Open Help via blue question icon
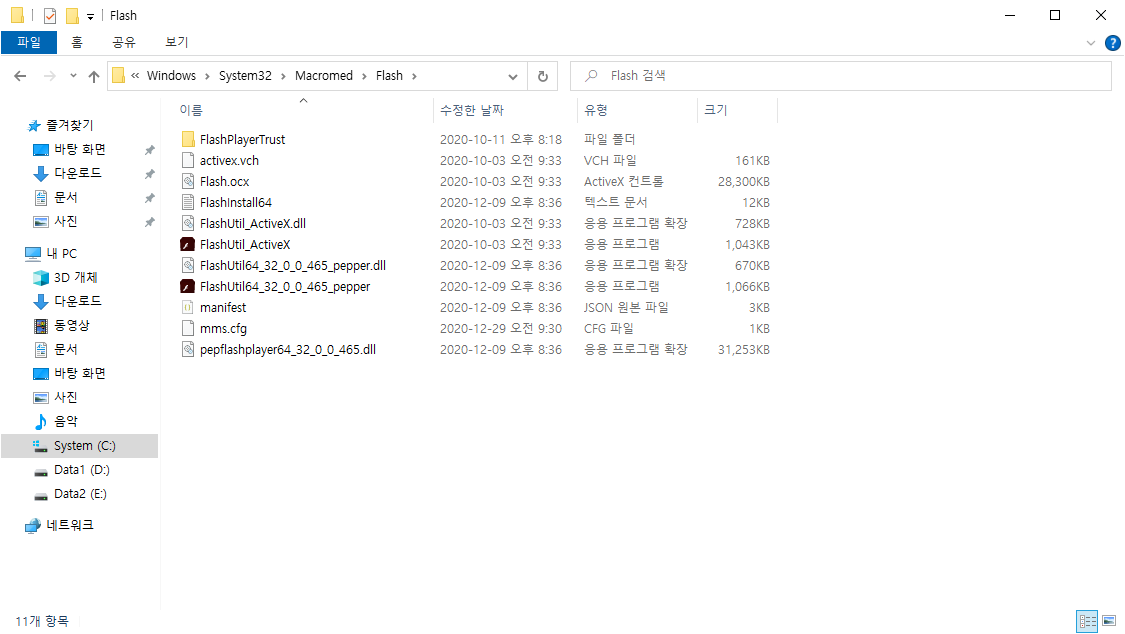The height and width of the screenshot is (634, 1125). tap(1113, 43)
